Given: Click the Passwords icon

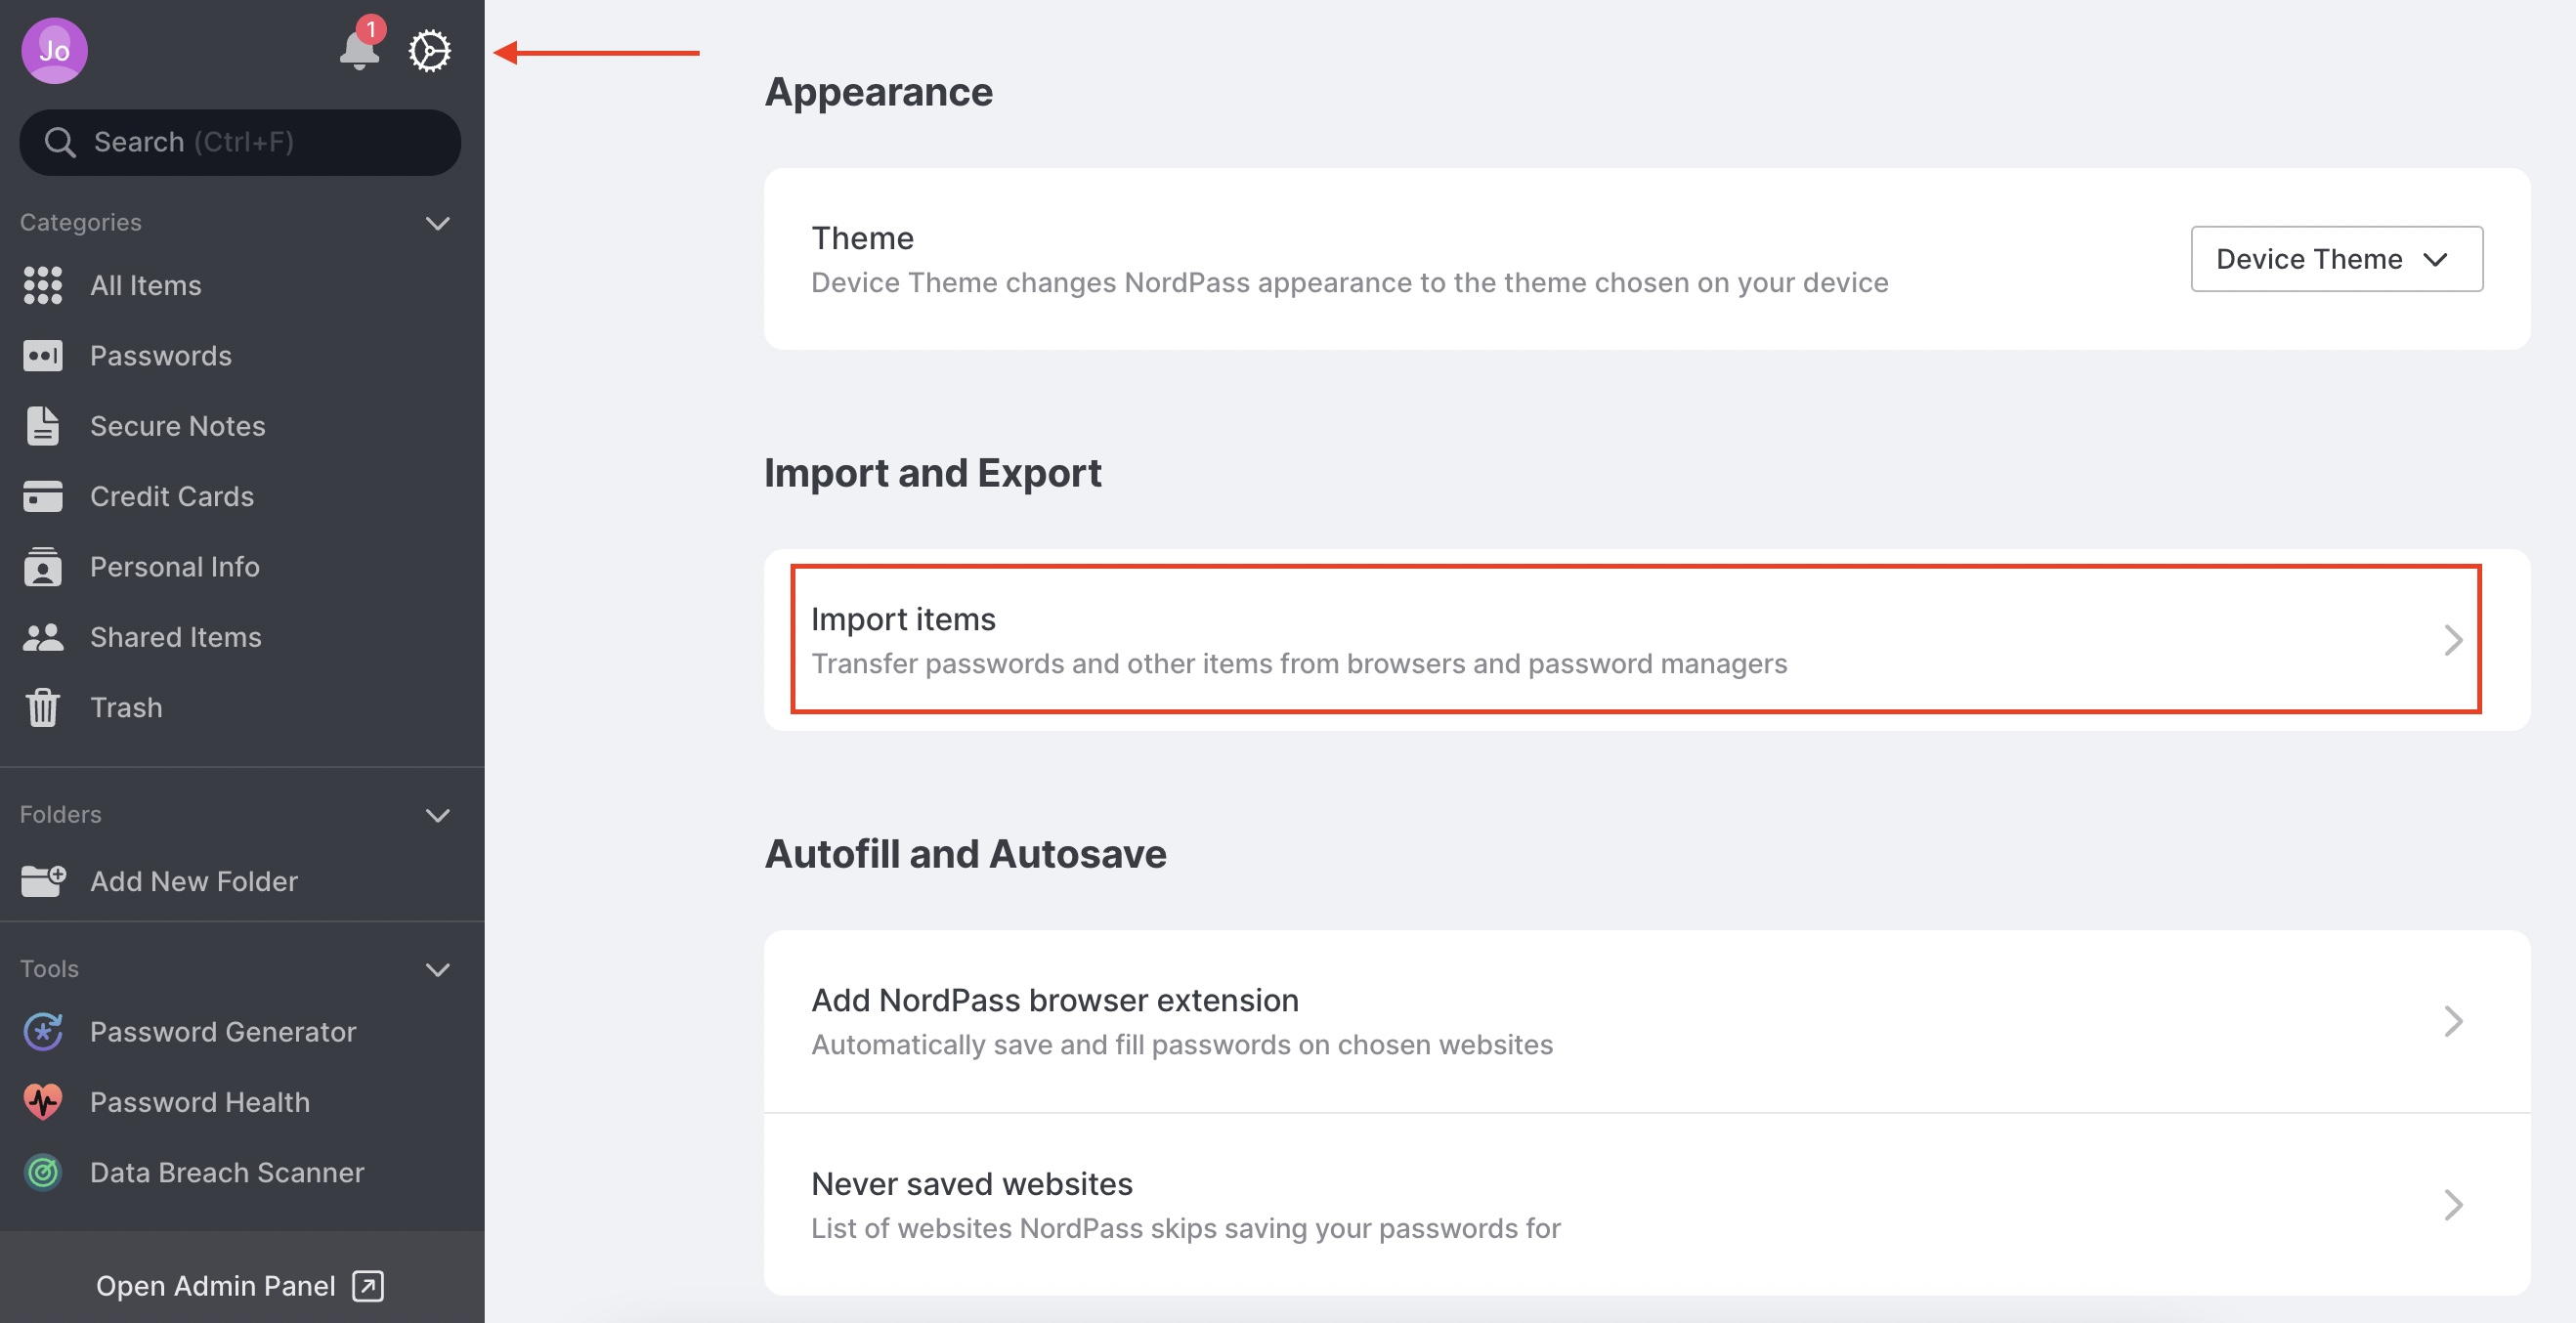Looking at the screenshot, I should (42, 355).
